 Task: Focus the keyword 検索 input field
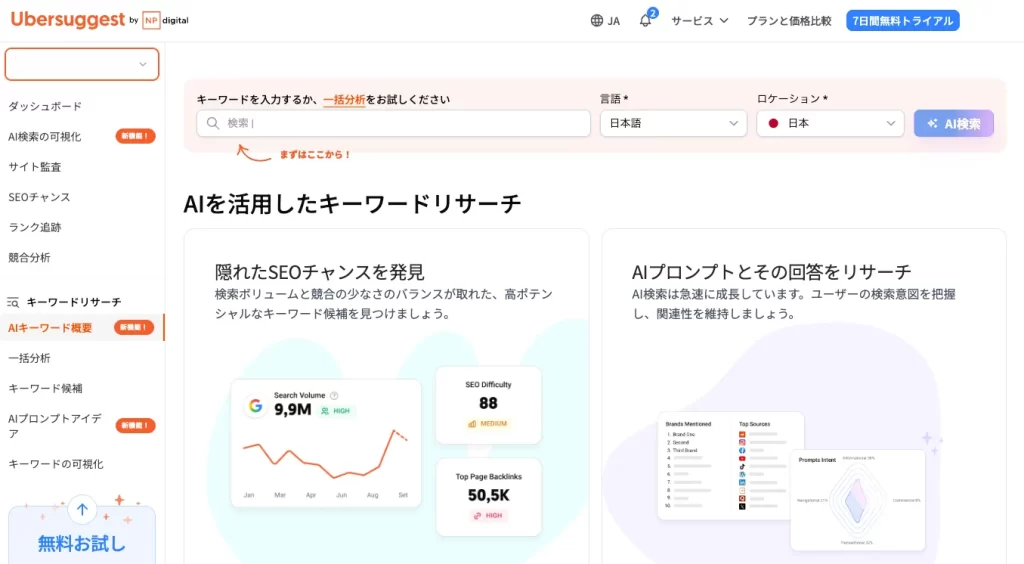(393, 123)
